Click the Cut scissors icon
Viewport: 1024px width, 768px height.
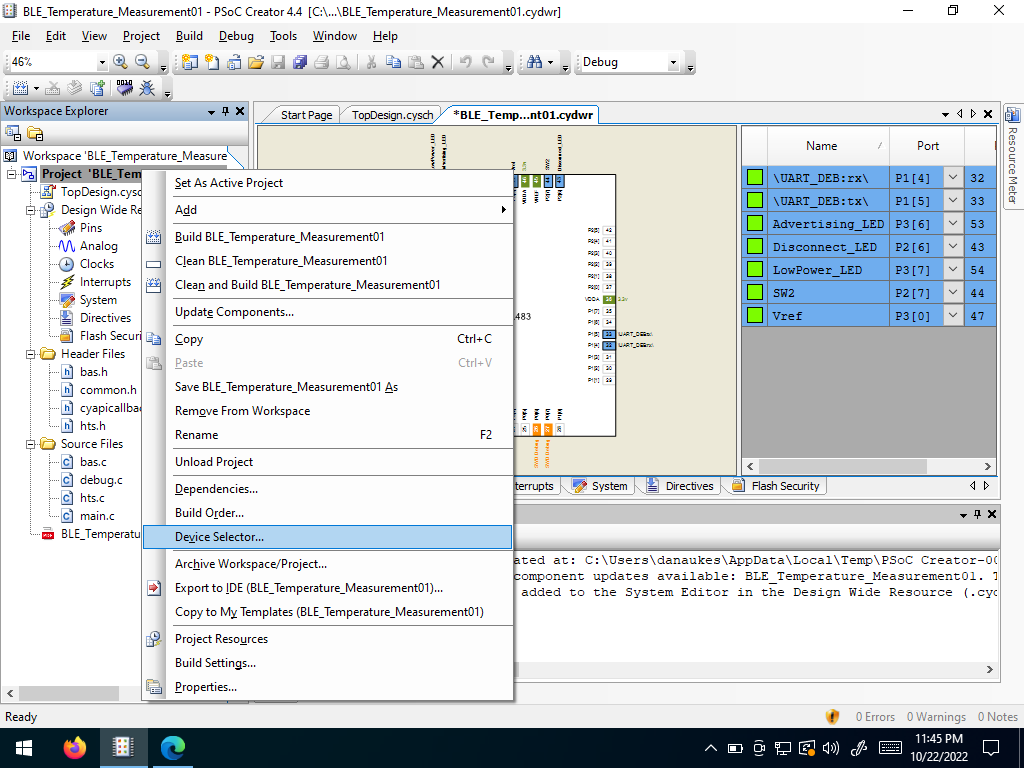[371, 62]
